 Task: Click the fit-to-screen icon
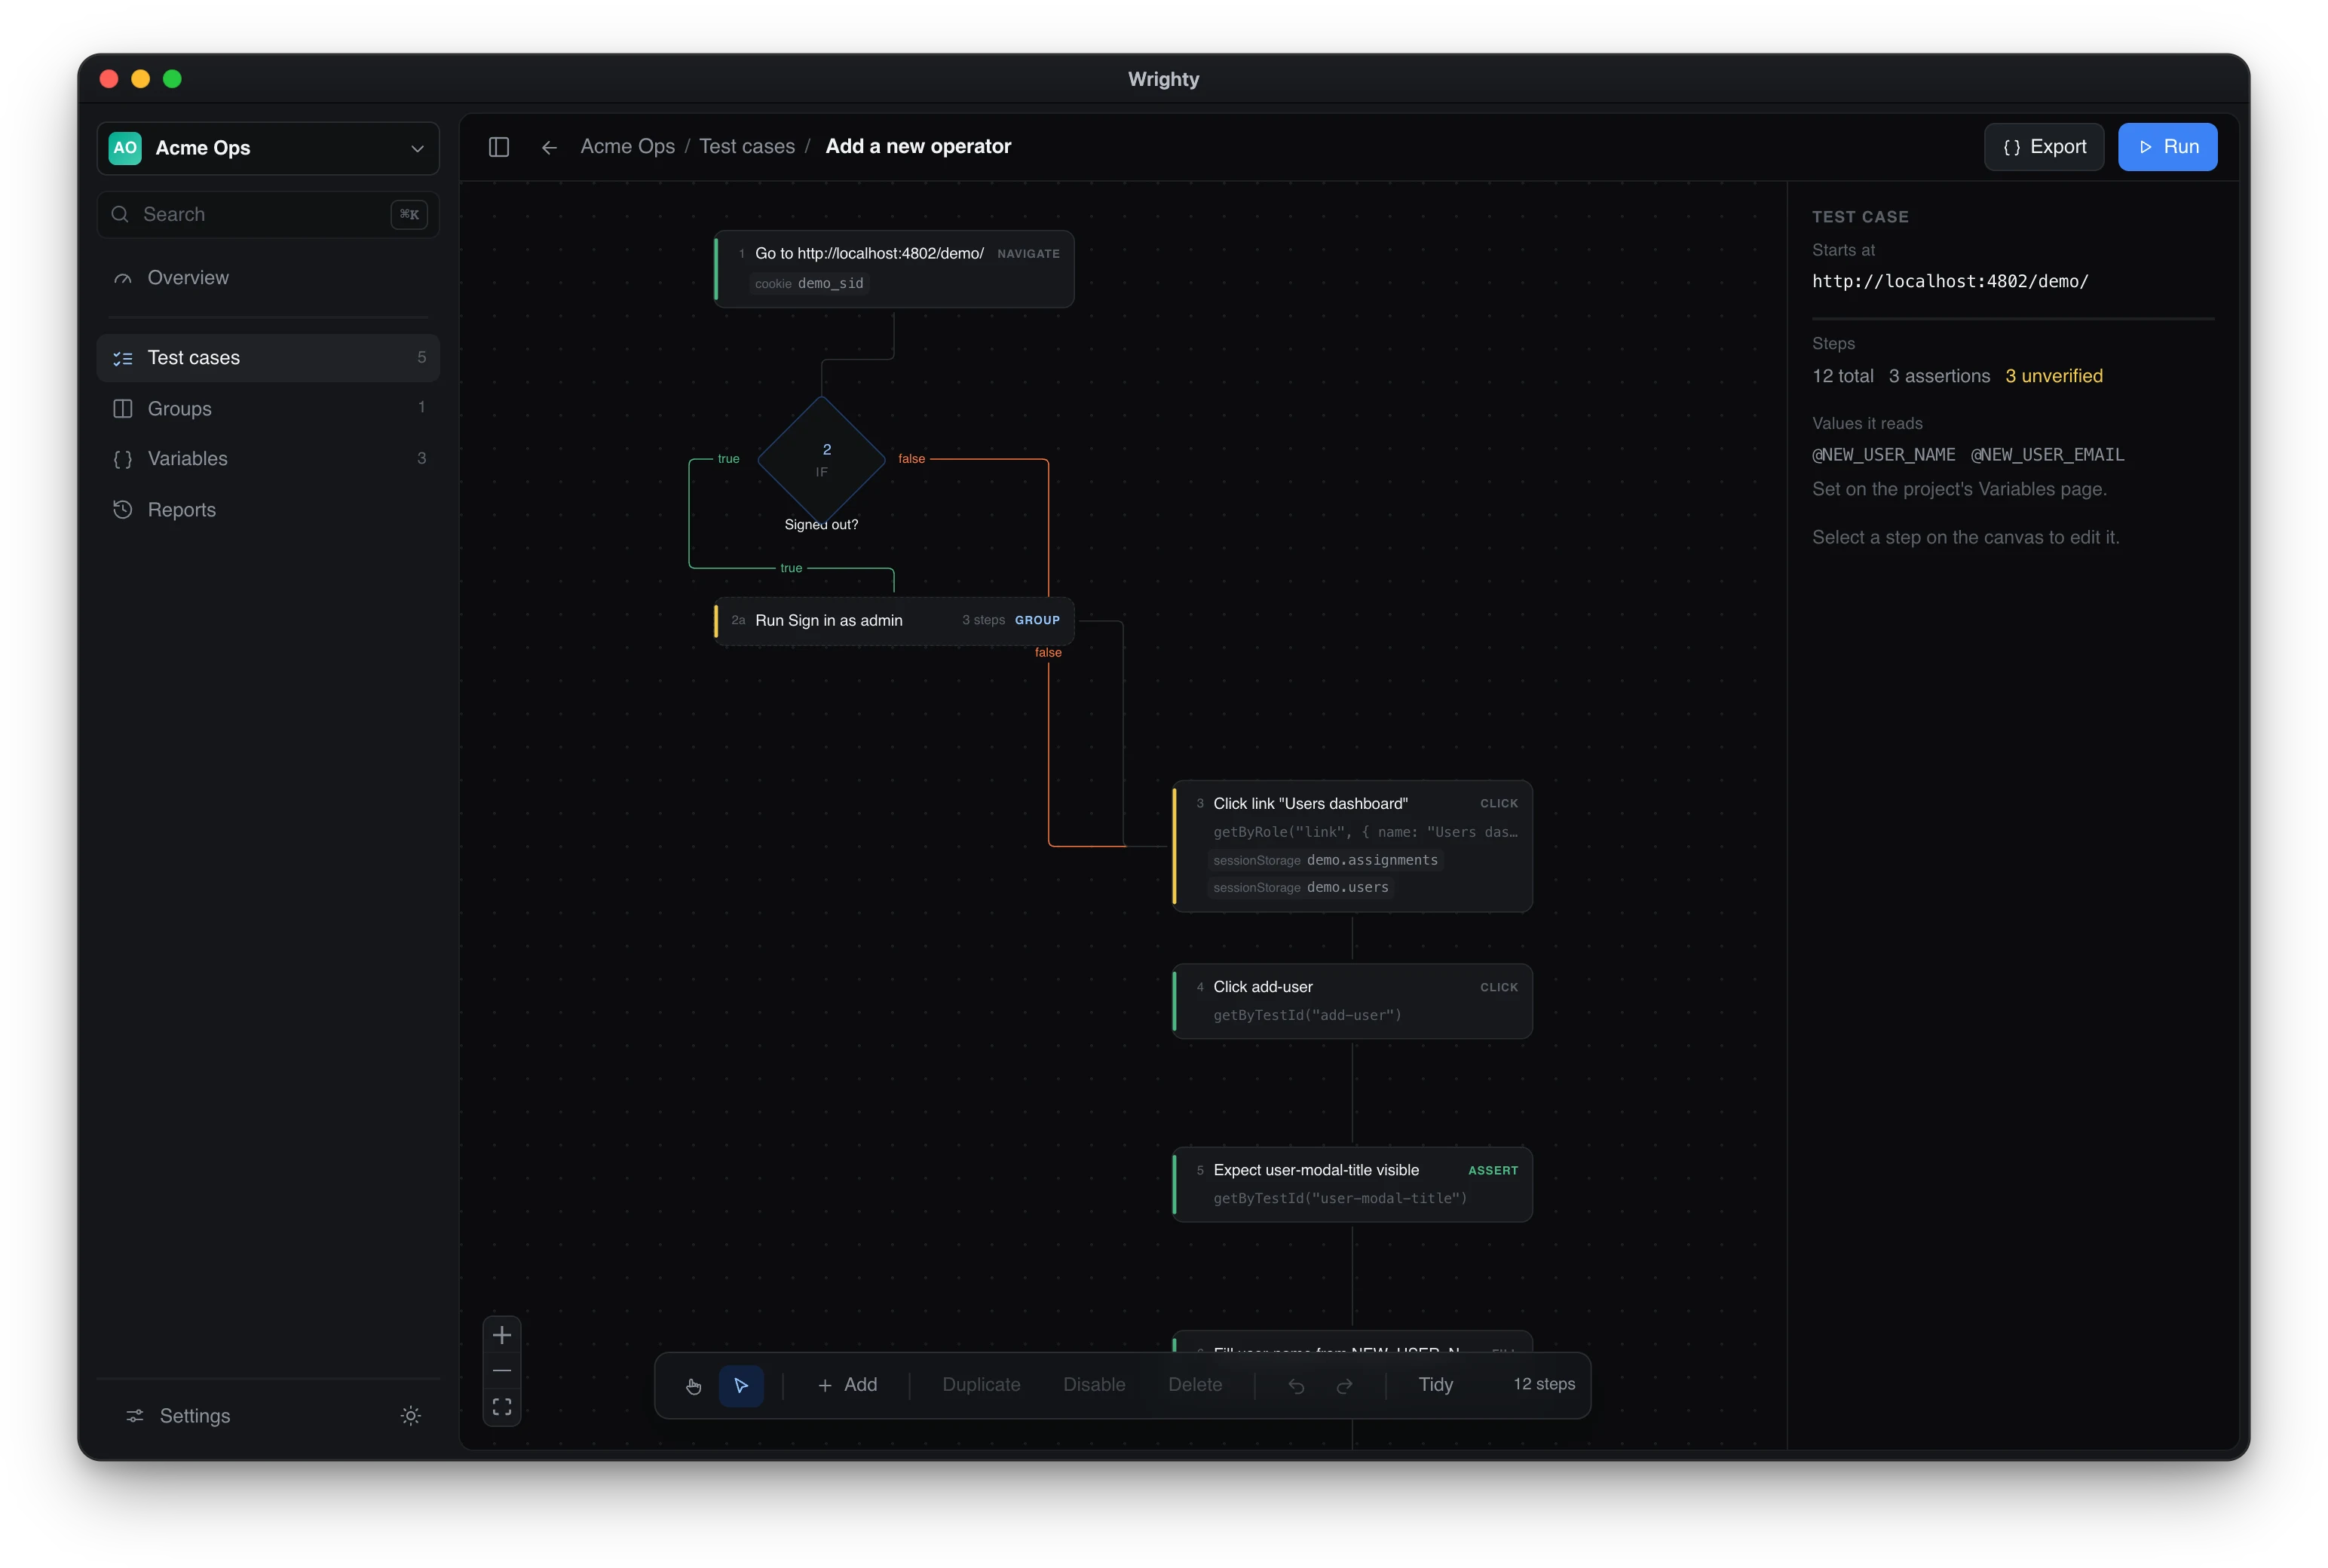click(502, 1406)
